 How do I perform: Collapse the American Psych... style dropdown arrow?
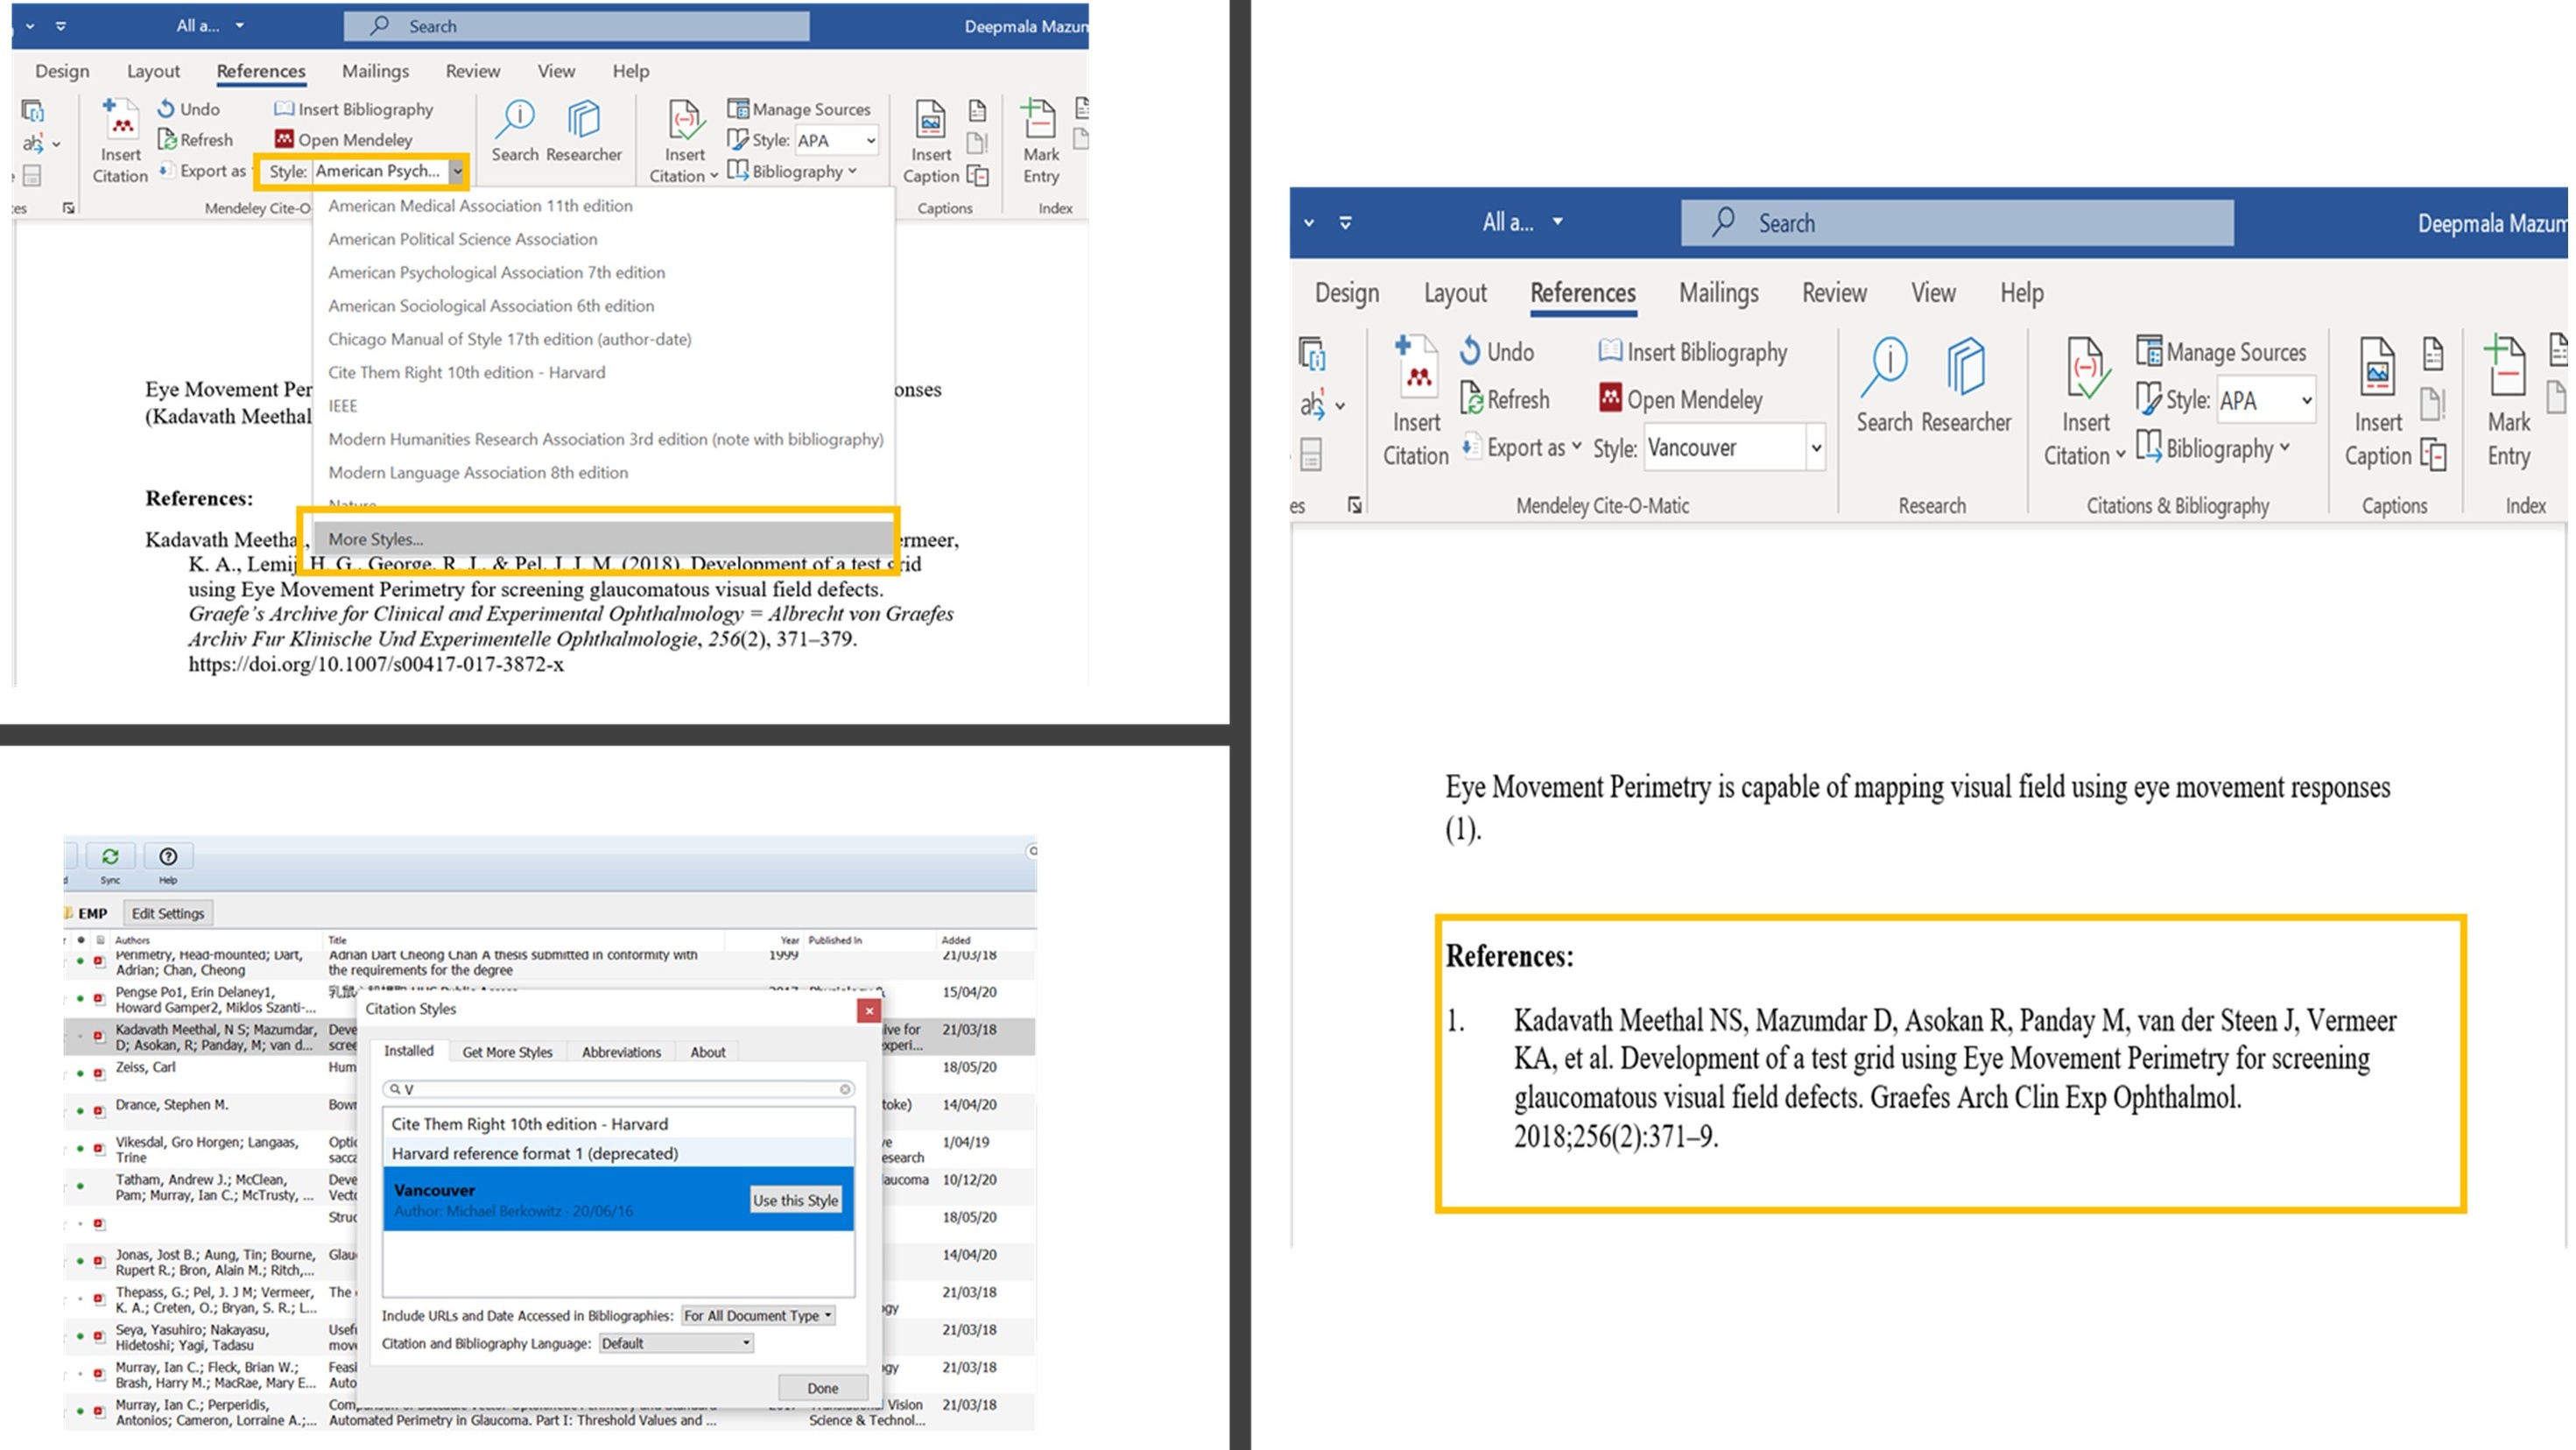pos(456,171)
